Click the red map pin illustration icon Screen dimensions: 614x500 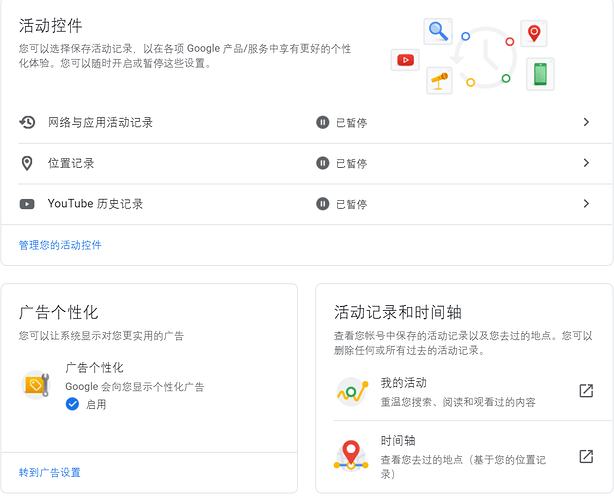coord(534,33)
